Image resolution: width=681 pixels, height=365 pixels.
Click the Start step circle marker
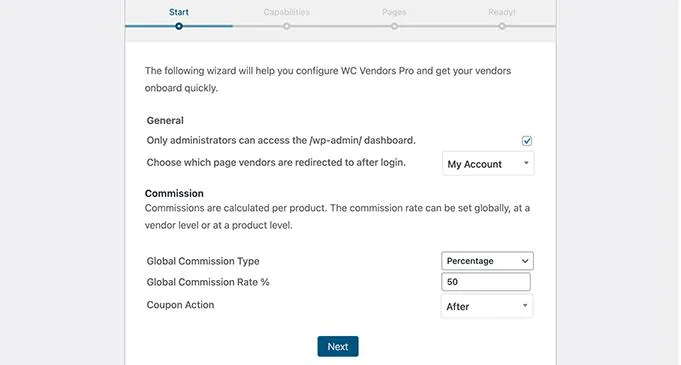click(179, 26)
